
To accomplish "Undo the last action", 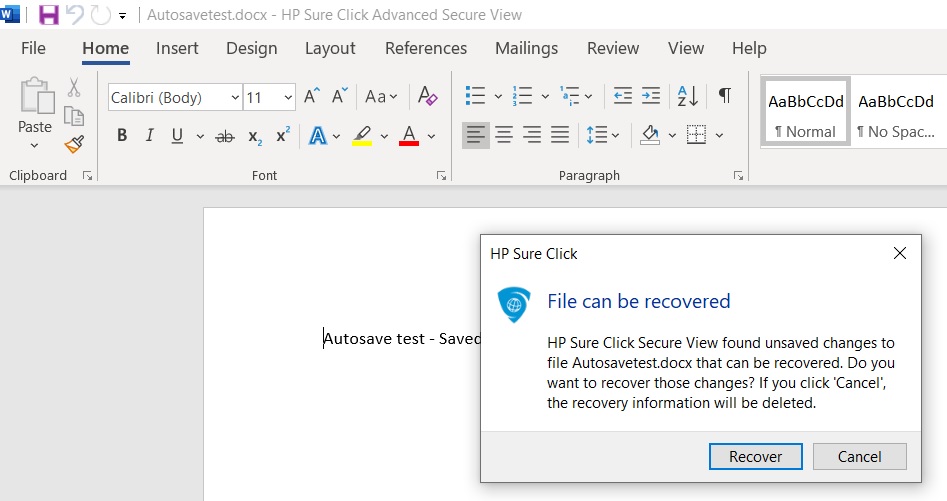I will point(75,14).
